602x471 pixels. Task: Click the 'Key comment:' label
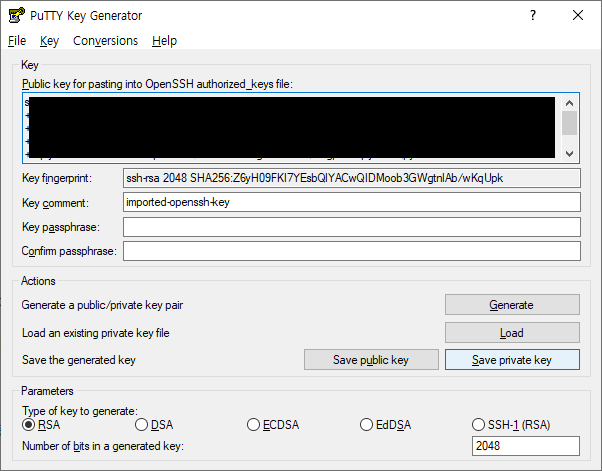click(55, 203)
